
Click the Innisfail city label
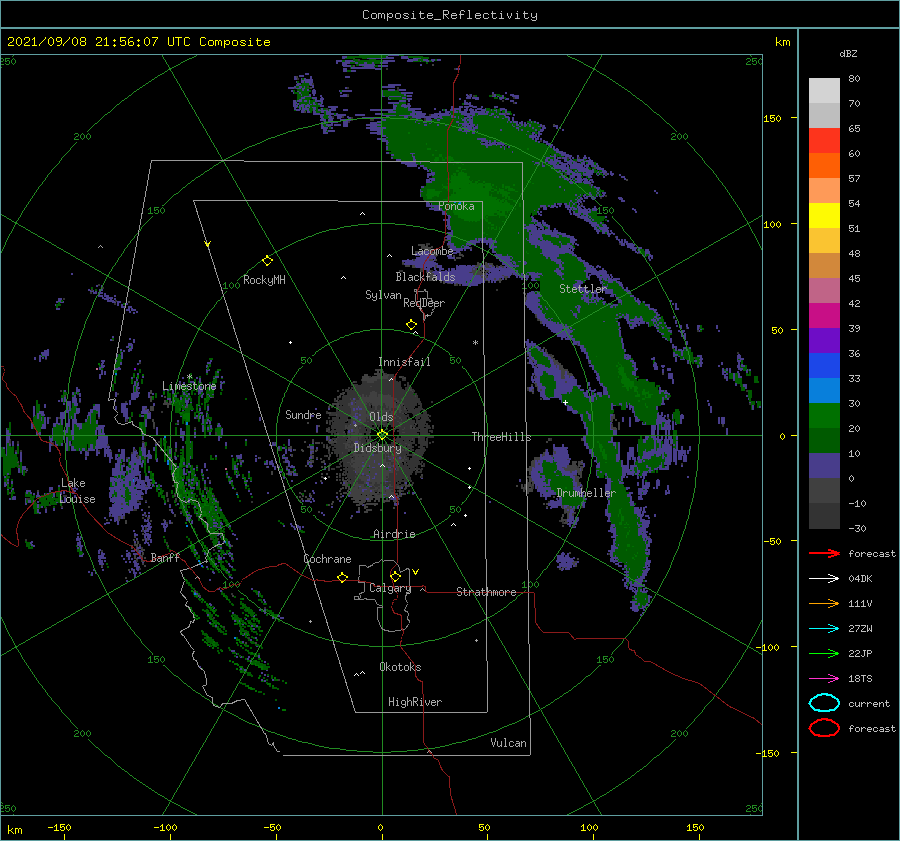coord(404,362)
